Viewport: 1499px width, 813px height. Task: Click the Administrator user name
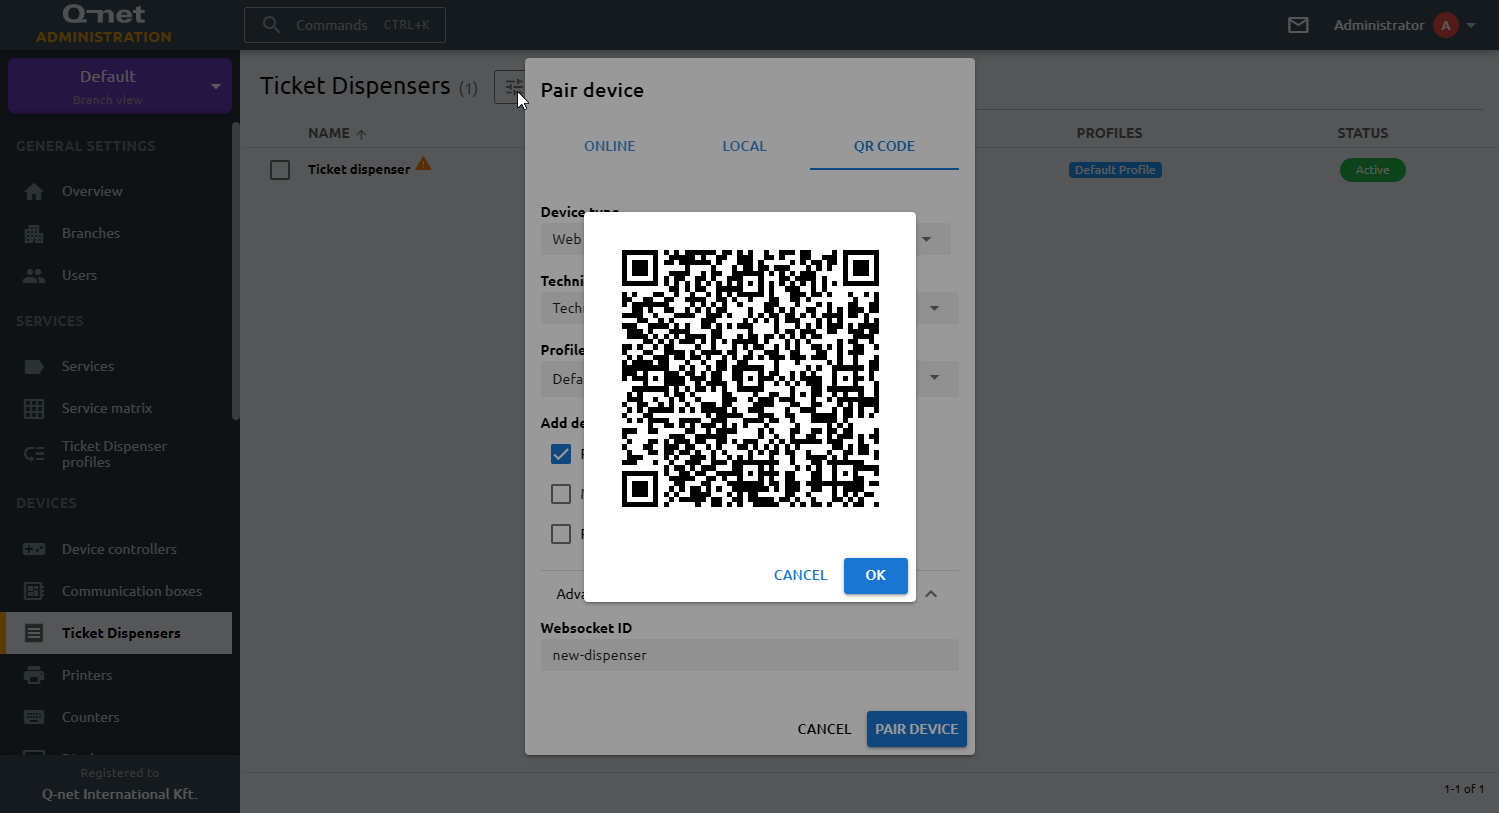[x=1378, y=25]
